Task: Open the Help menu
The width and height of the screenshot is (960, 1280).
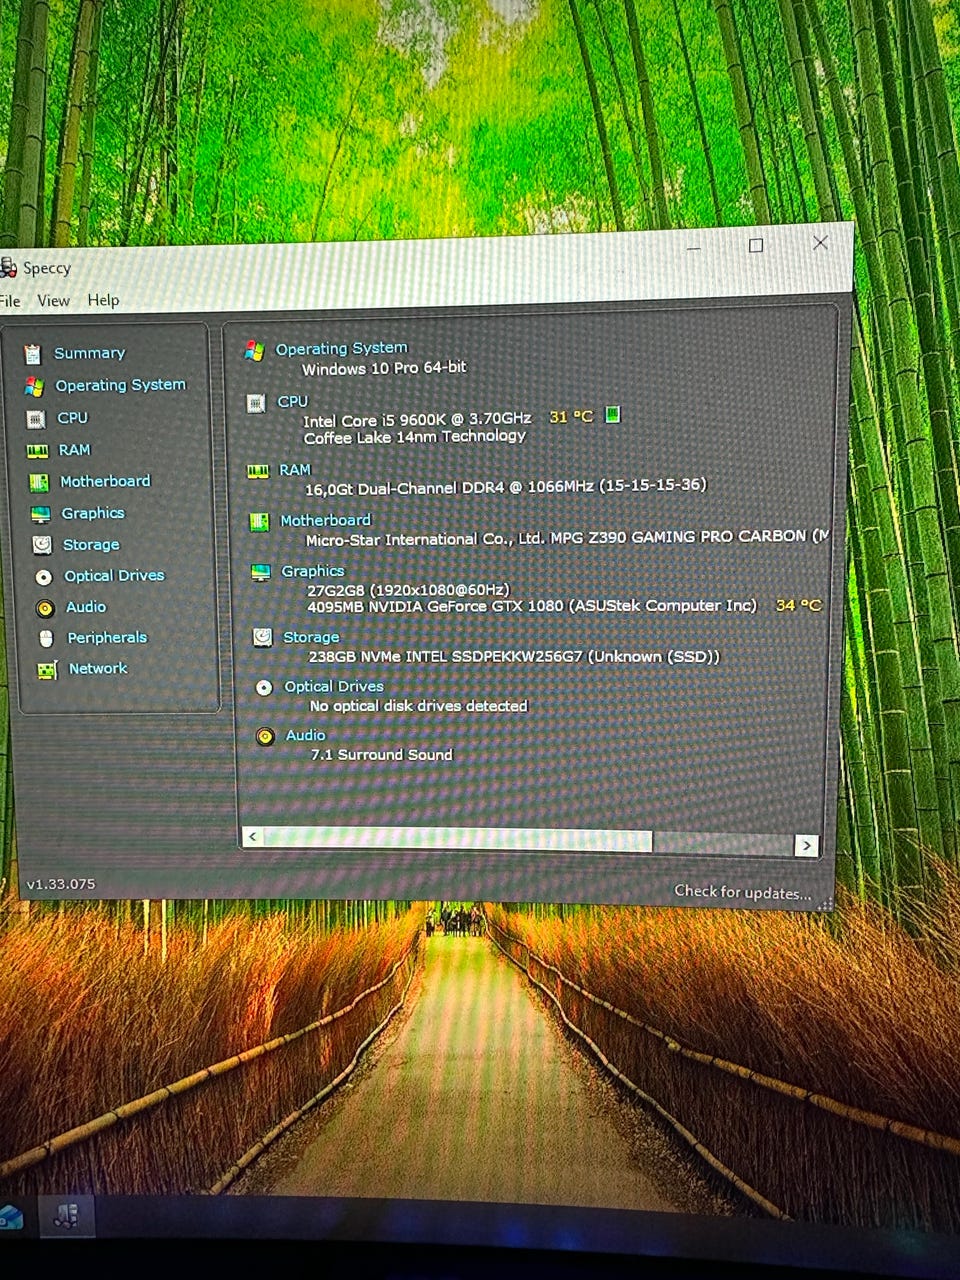Action: [x=103, y=300]
